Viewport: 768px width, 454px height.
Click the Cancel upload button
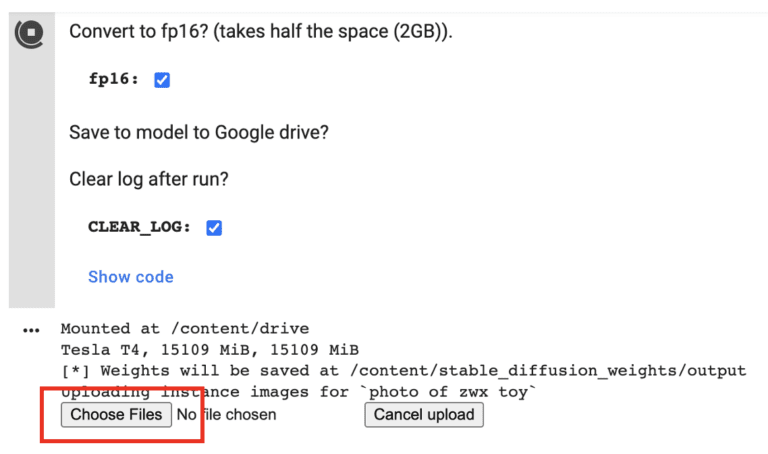click(x=424, y=414)
